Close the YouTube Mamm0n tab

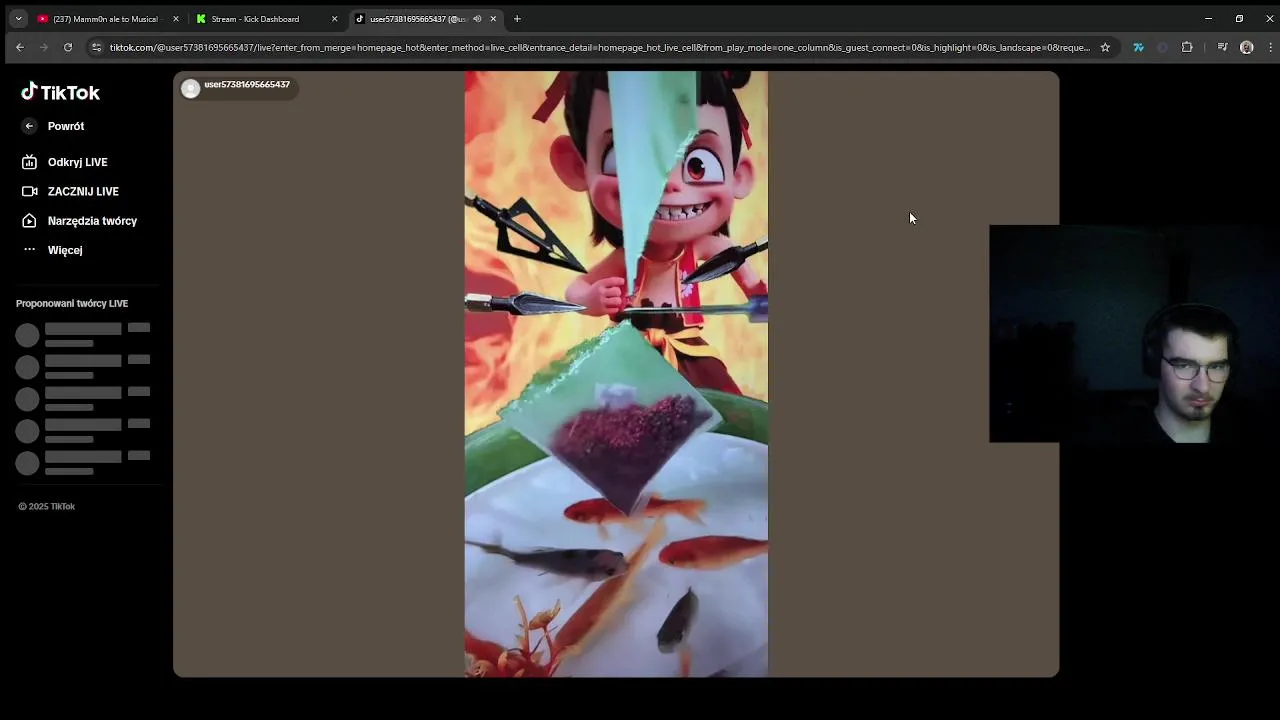point(176,19)
